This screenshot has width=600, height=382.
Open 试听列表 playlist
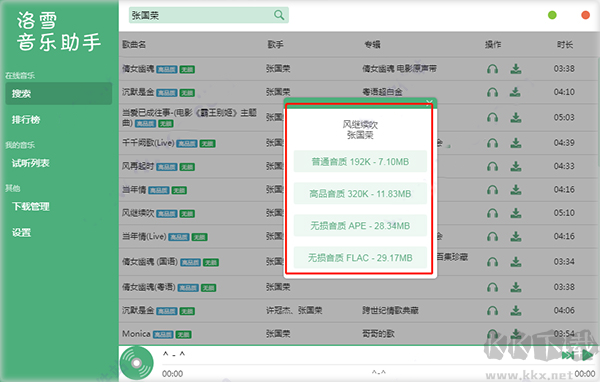coord(31,163)
